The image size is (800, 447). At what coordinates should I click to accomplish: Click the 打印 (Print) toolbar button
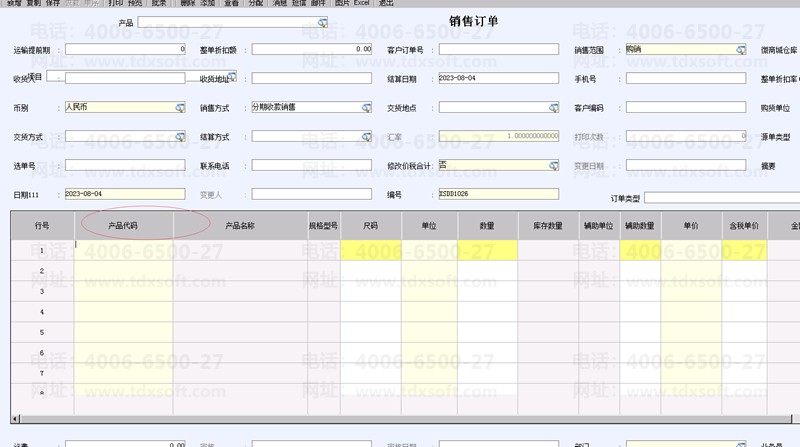[x=116, y=3]
